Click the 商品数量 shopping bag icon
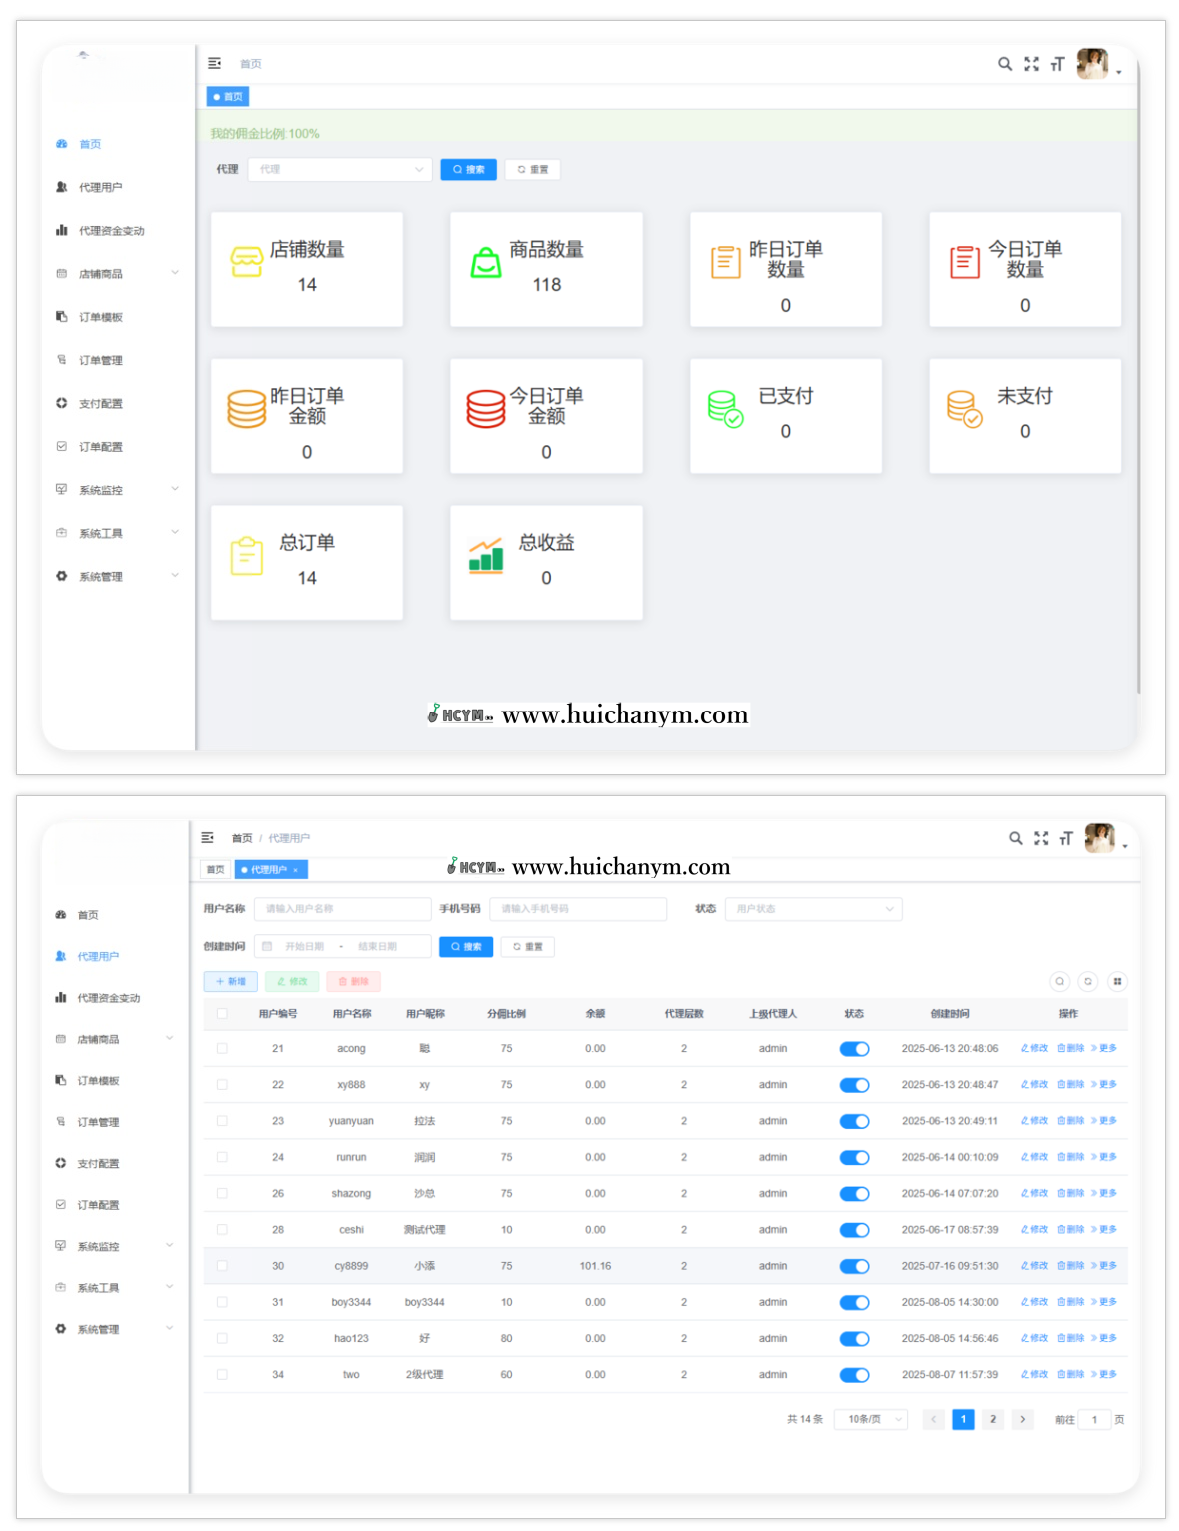Image resolution: width=1179 pixels, height=1531 pixels. pyautogui.click(x=486, y=262)
